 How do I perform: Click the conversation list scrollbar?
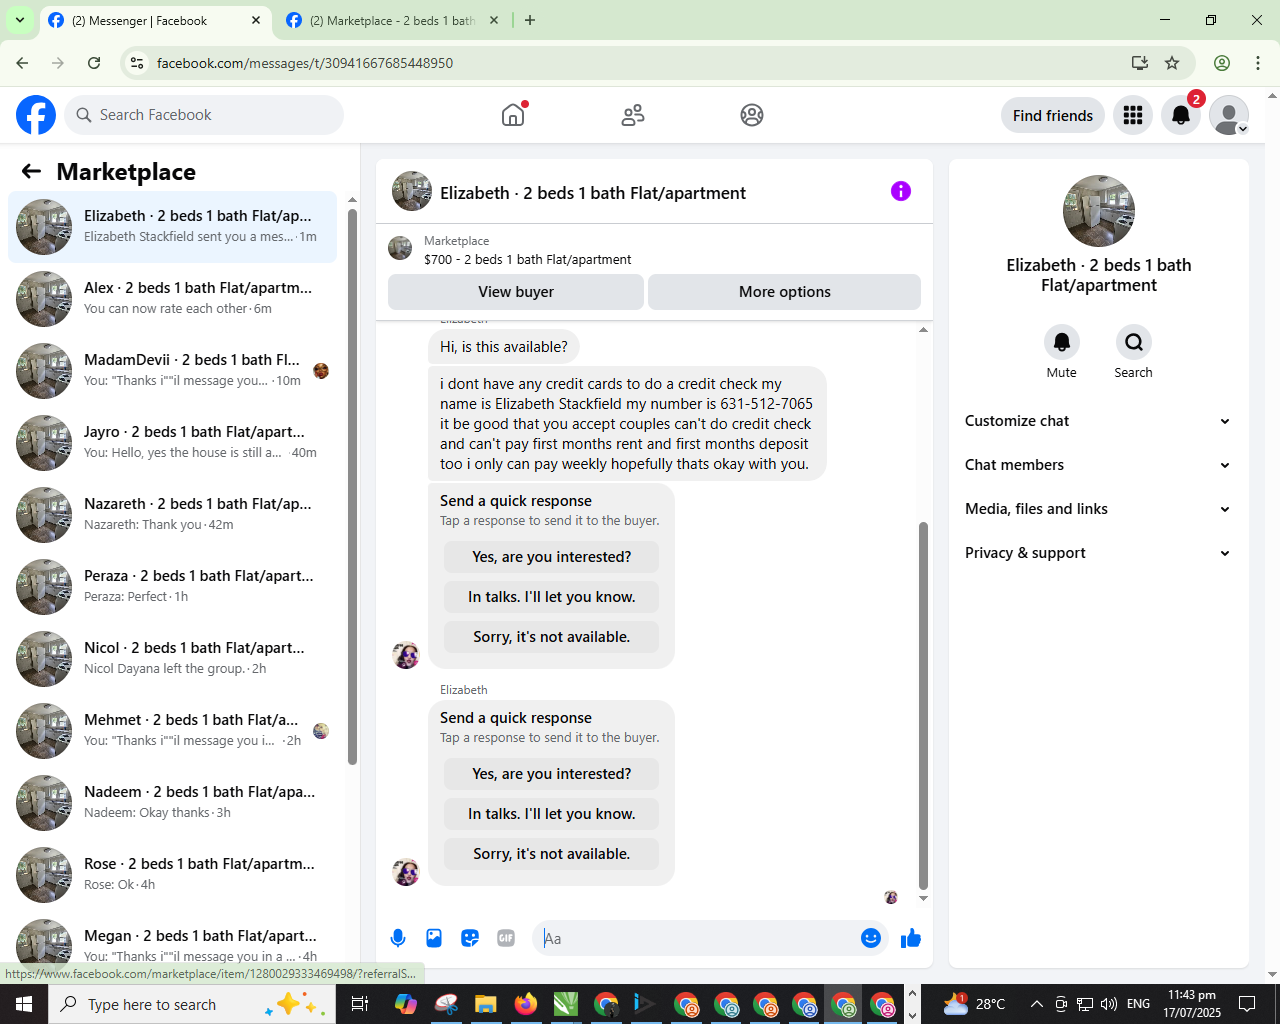pyautogui.click(x=352, y=485)
